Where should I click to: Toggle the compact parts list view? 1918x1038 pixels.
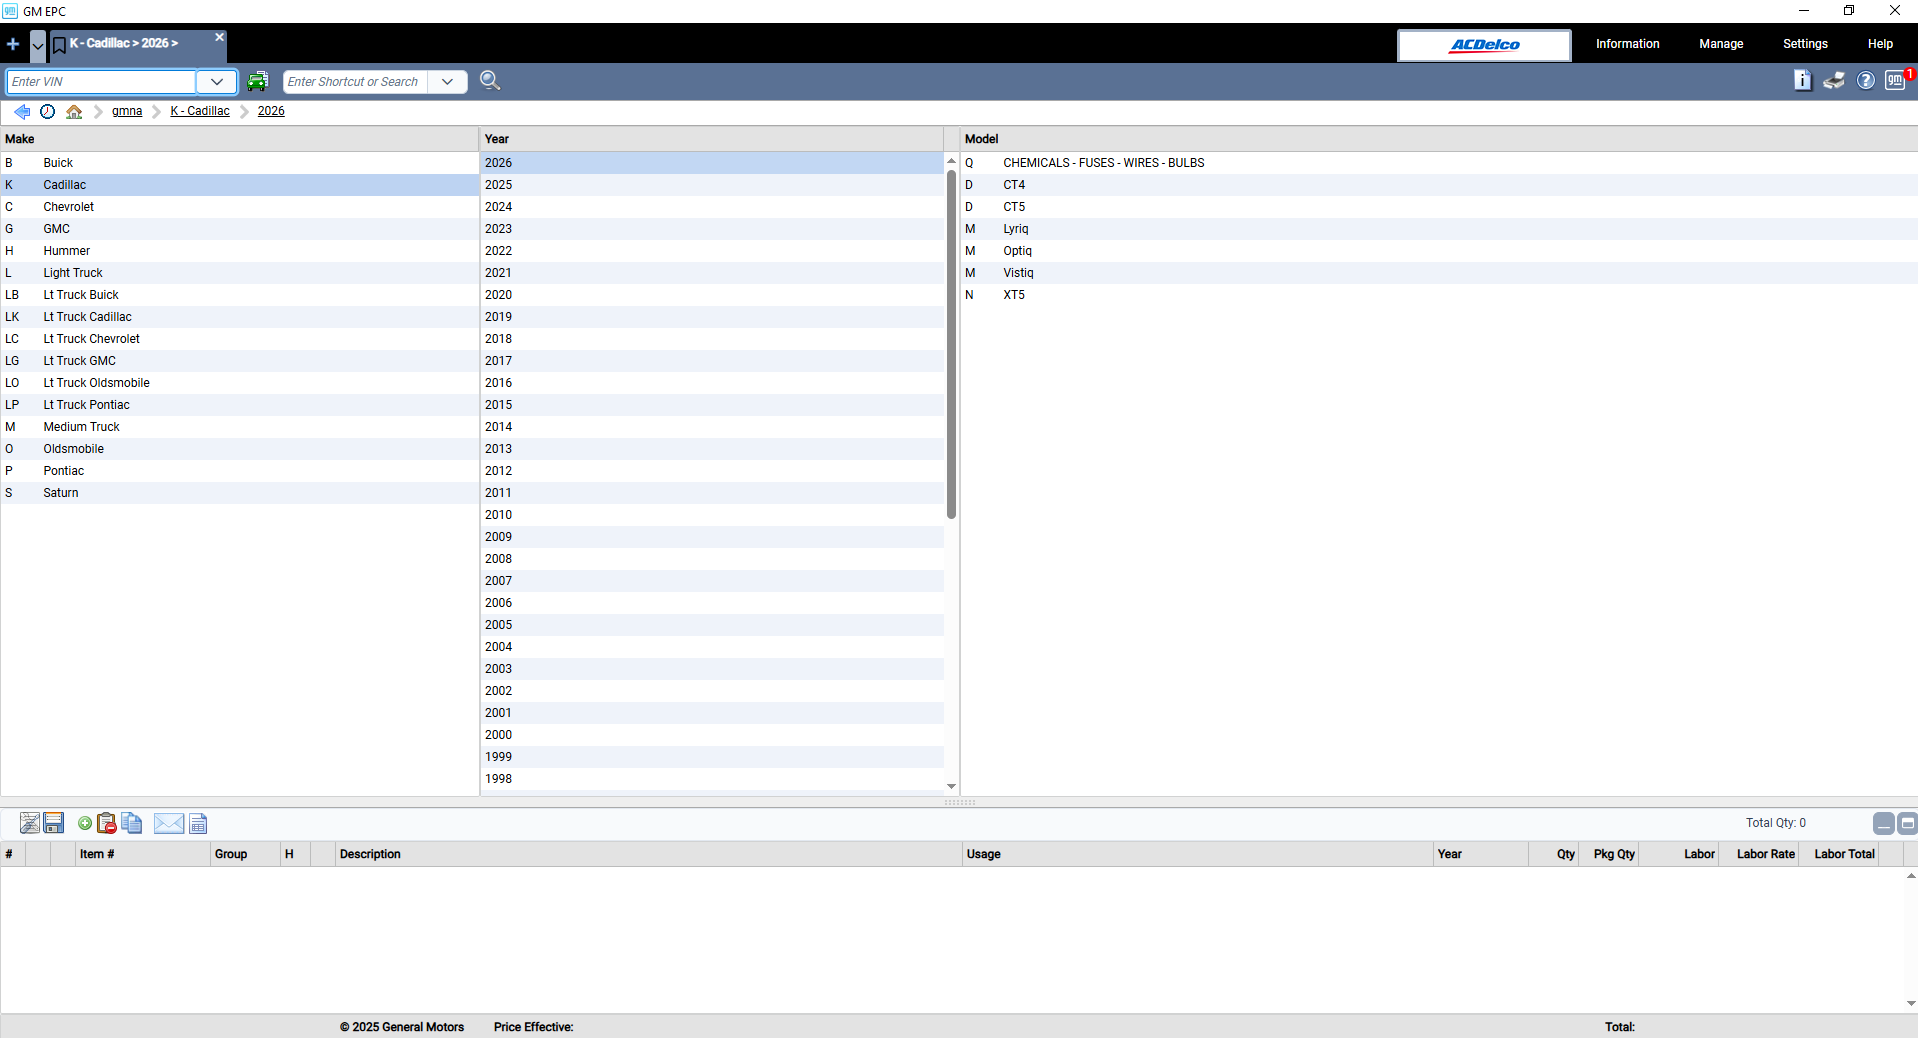coord(1907,824)
